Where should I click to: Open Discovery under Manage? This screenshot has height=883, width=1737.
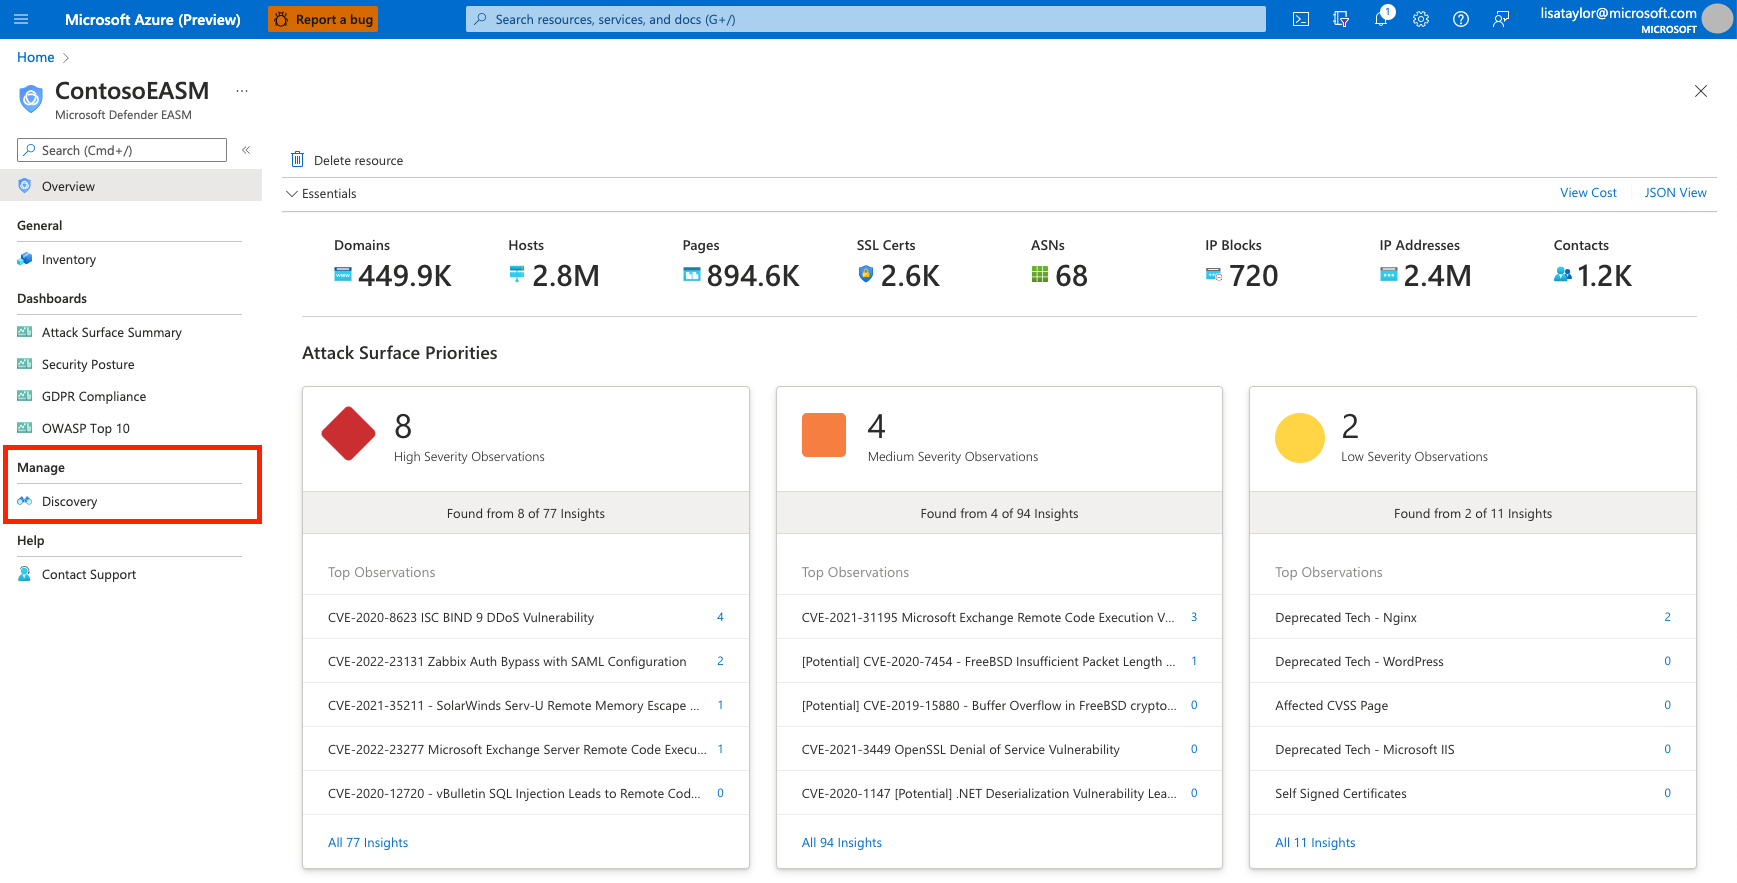point(69,502)
